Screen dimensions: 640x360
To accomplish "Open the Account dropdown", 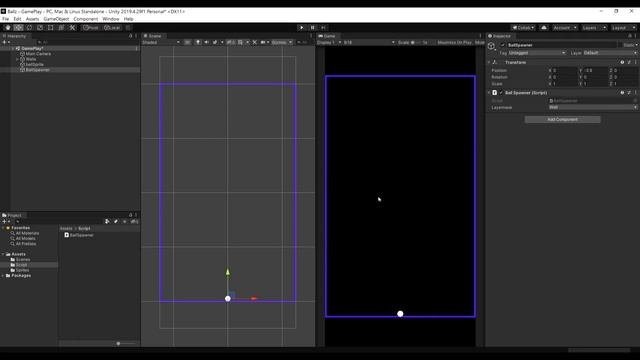I will click(x=565, y=28).
